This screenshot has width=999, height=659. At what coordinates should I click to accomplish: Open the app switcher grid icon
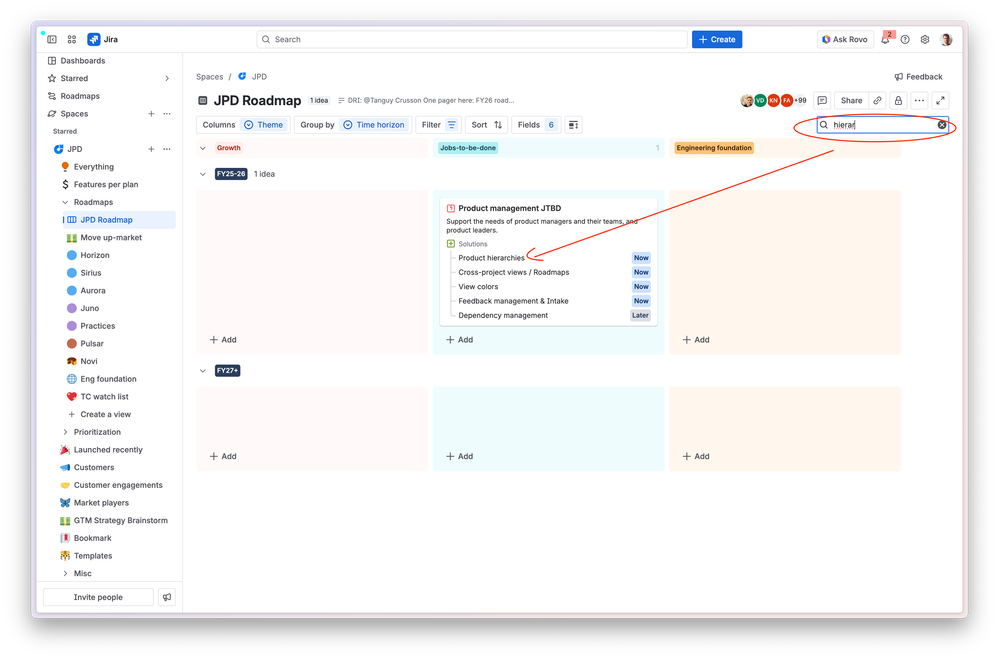72,40
